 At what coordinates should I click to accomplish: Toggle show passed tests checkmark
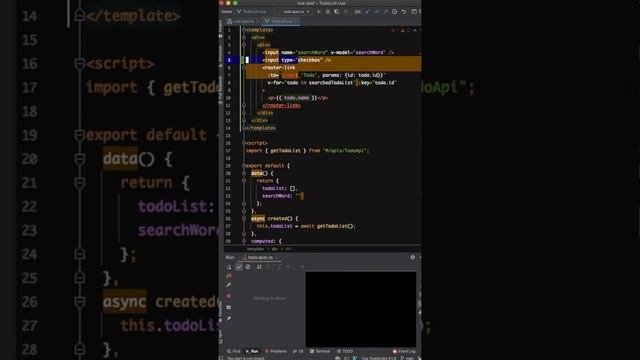coord(239,267)
